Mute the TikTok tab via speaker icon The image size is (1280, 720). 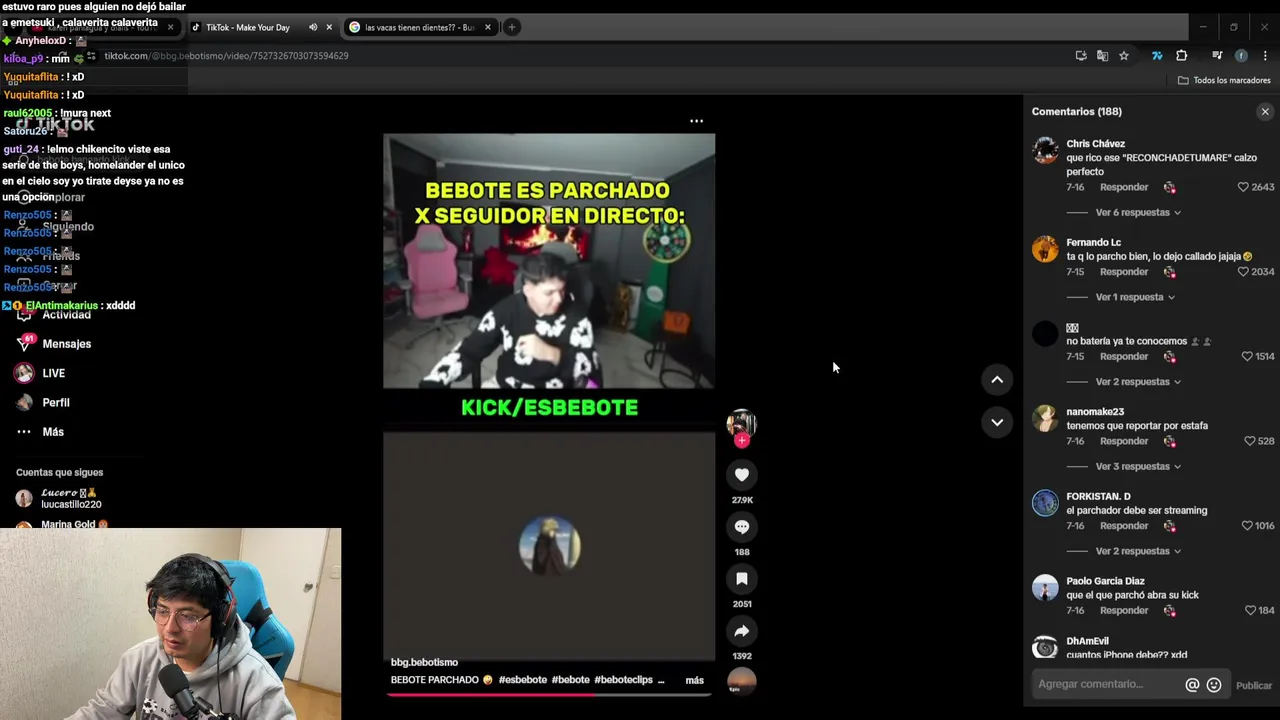[313, 27]
